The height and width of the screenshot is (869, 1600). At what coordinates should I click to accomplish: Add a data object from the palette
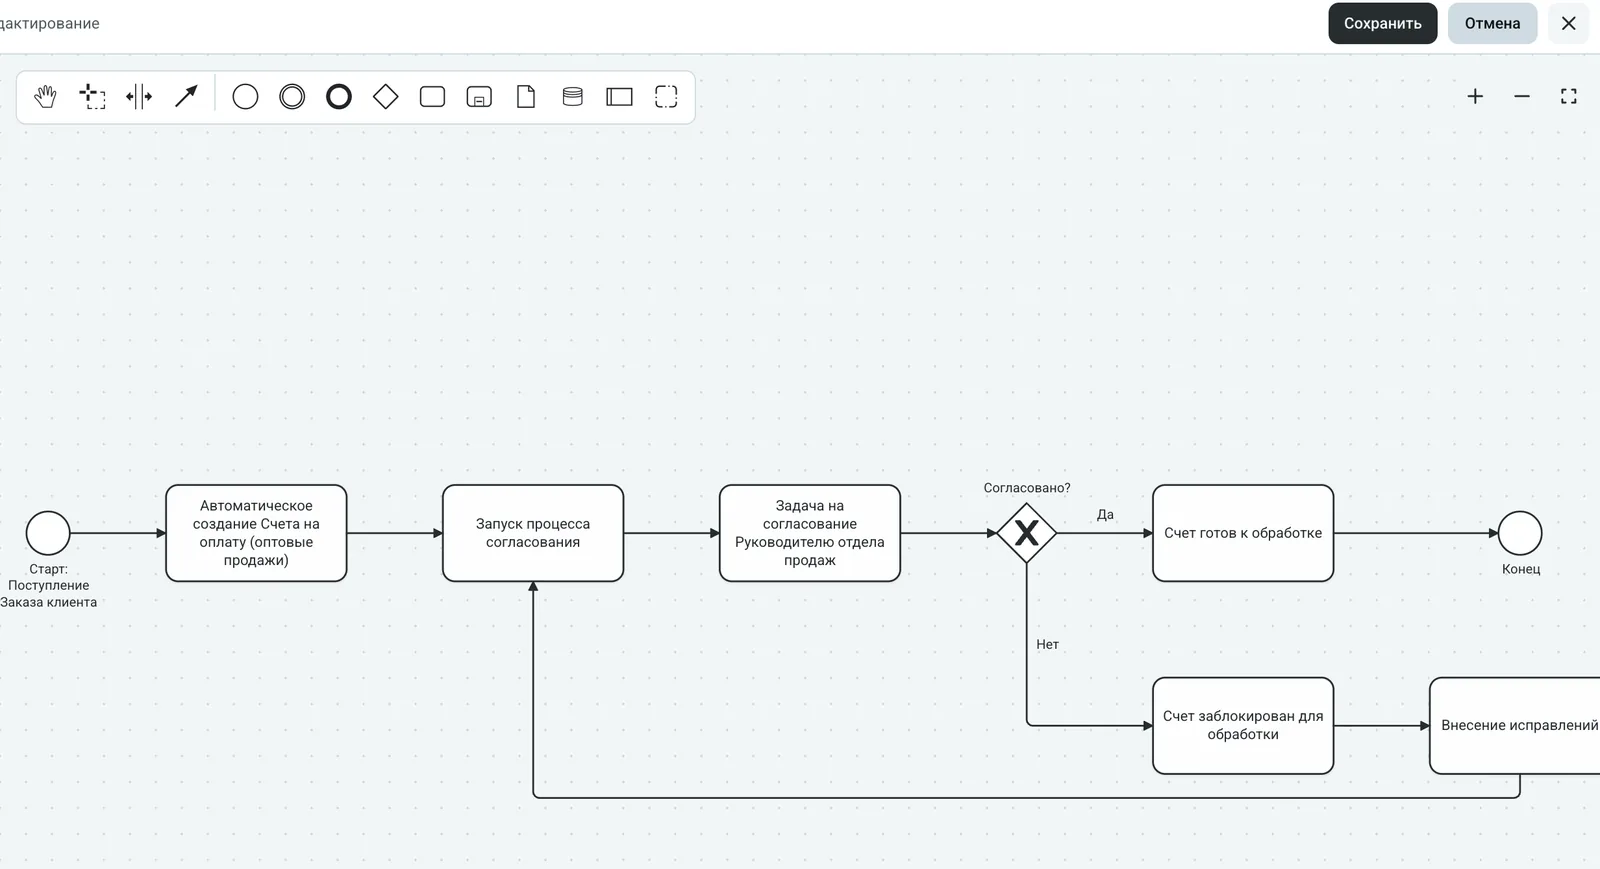[x=526, y=97]
